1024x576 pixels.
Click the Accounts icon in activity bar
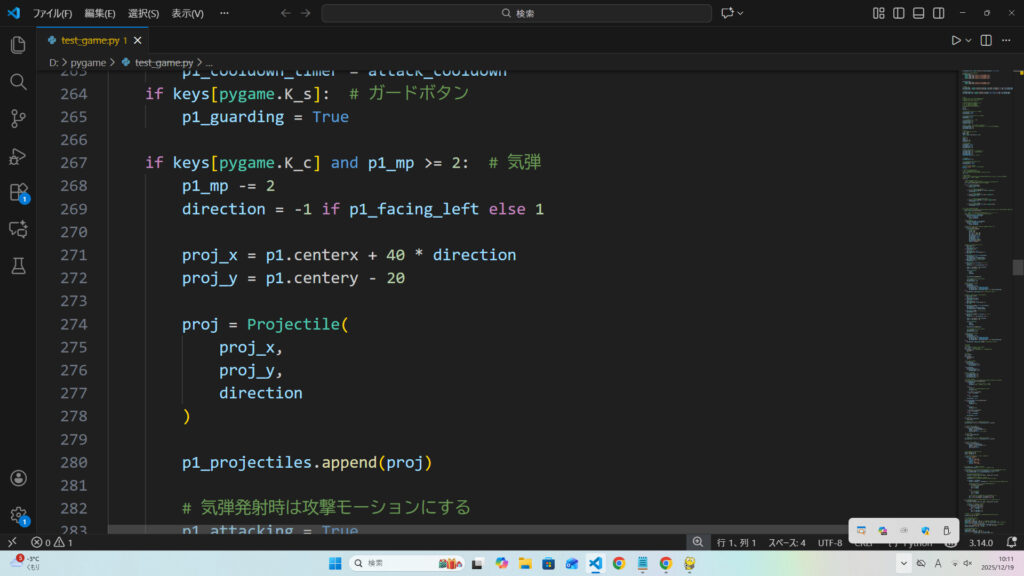(x=17, y=479)
